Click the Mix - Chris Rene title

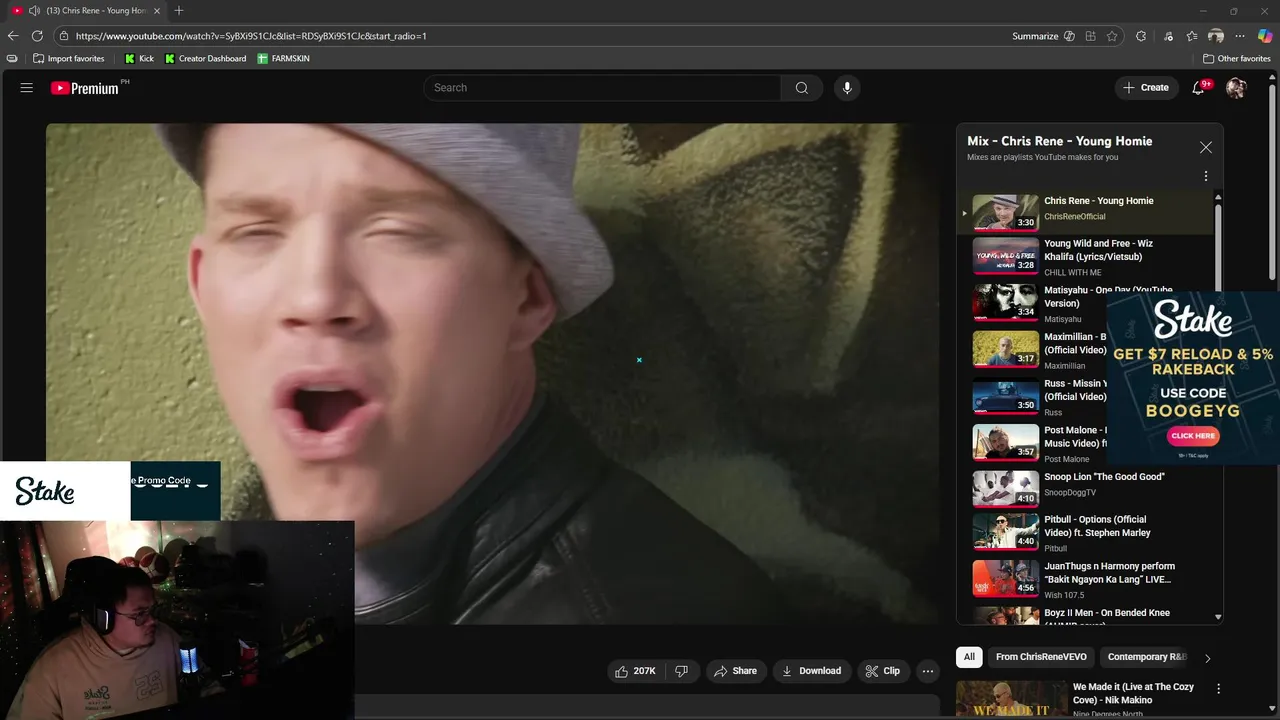pos(1059,141)
